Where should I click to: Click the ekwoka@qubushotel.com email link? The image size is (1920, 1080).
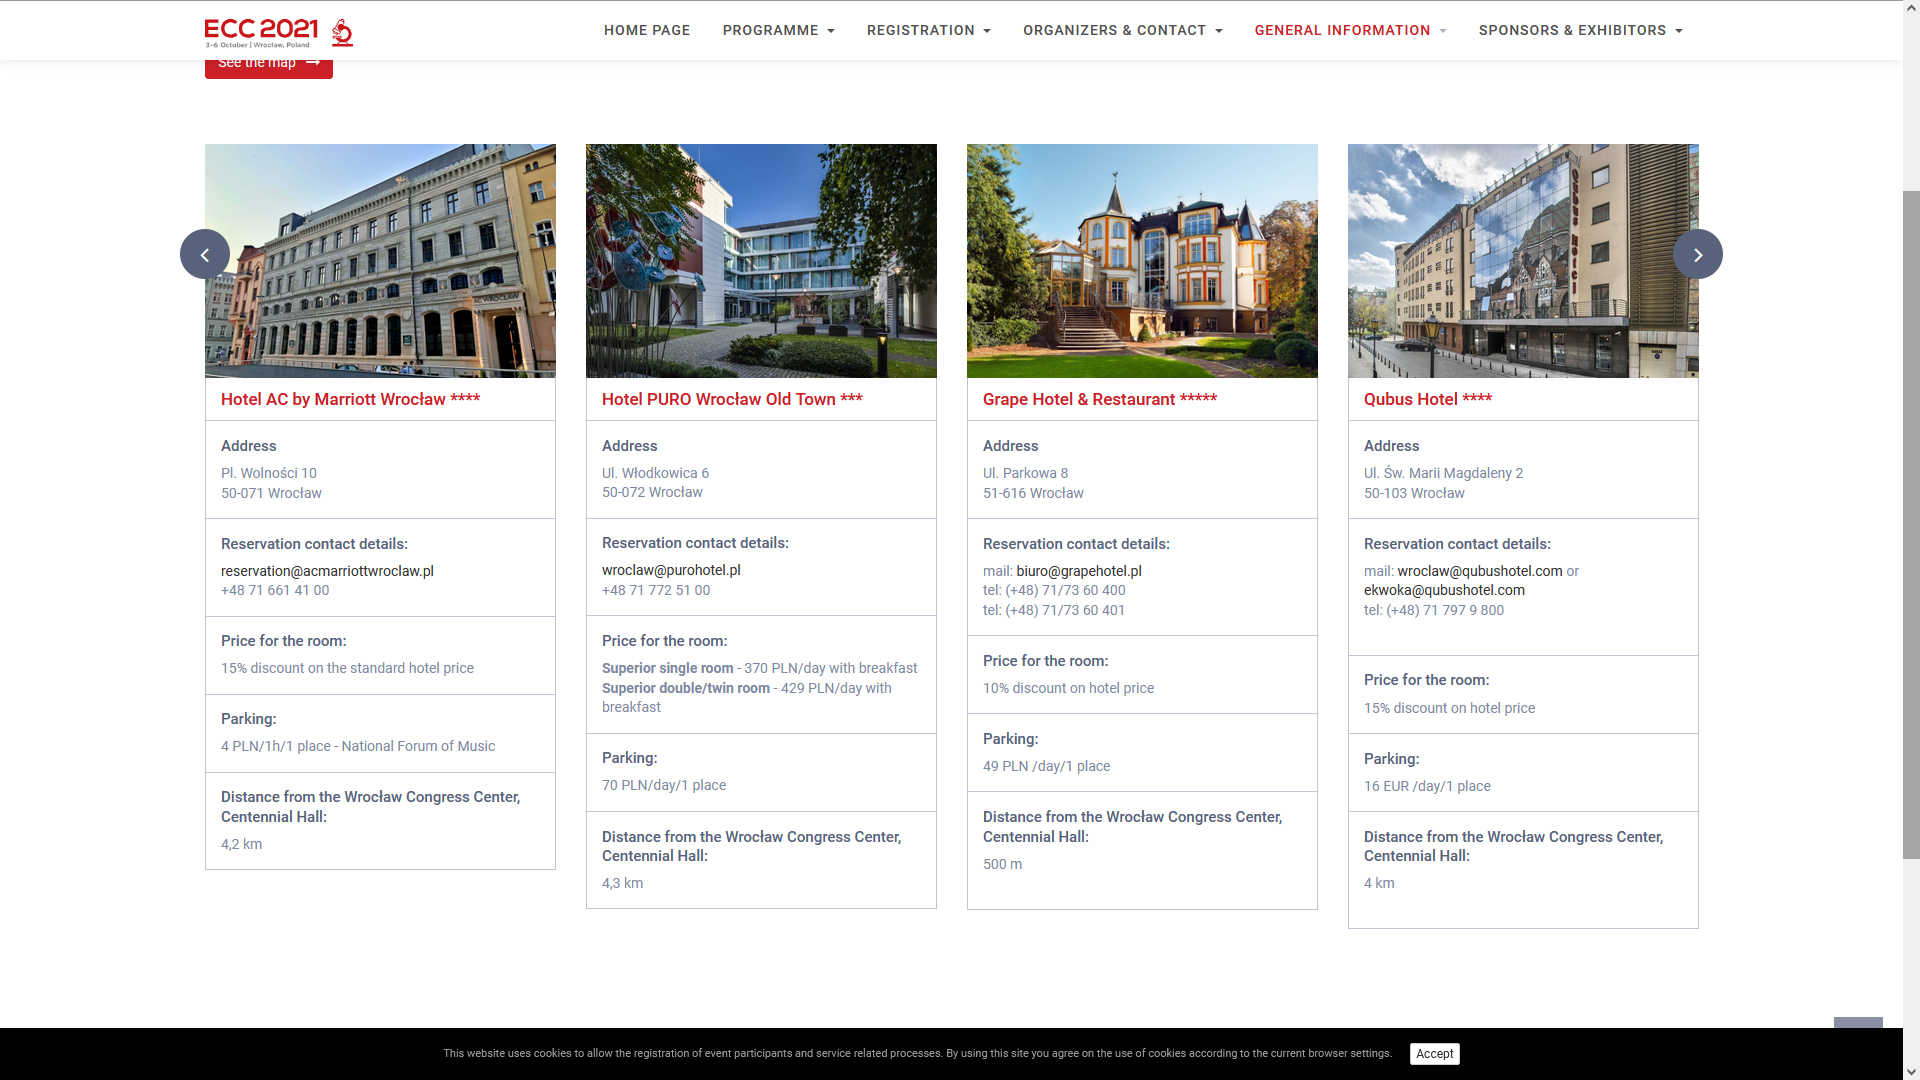(1444, 590)
